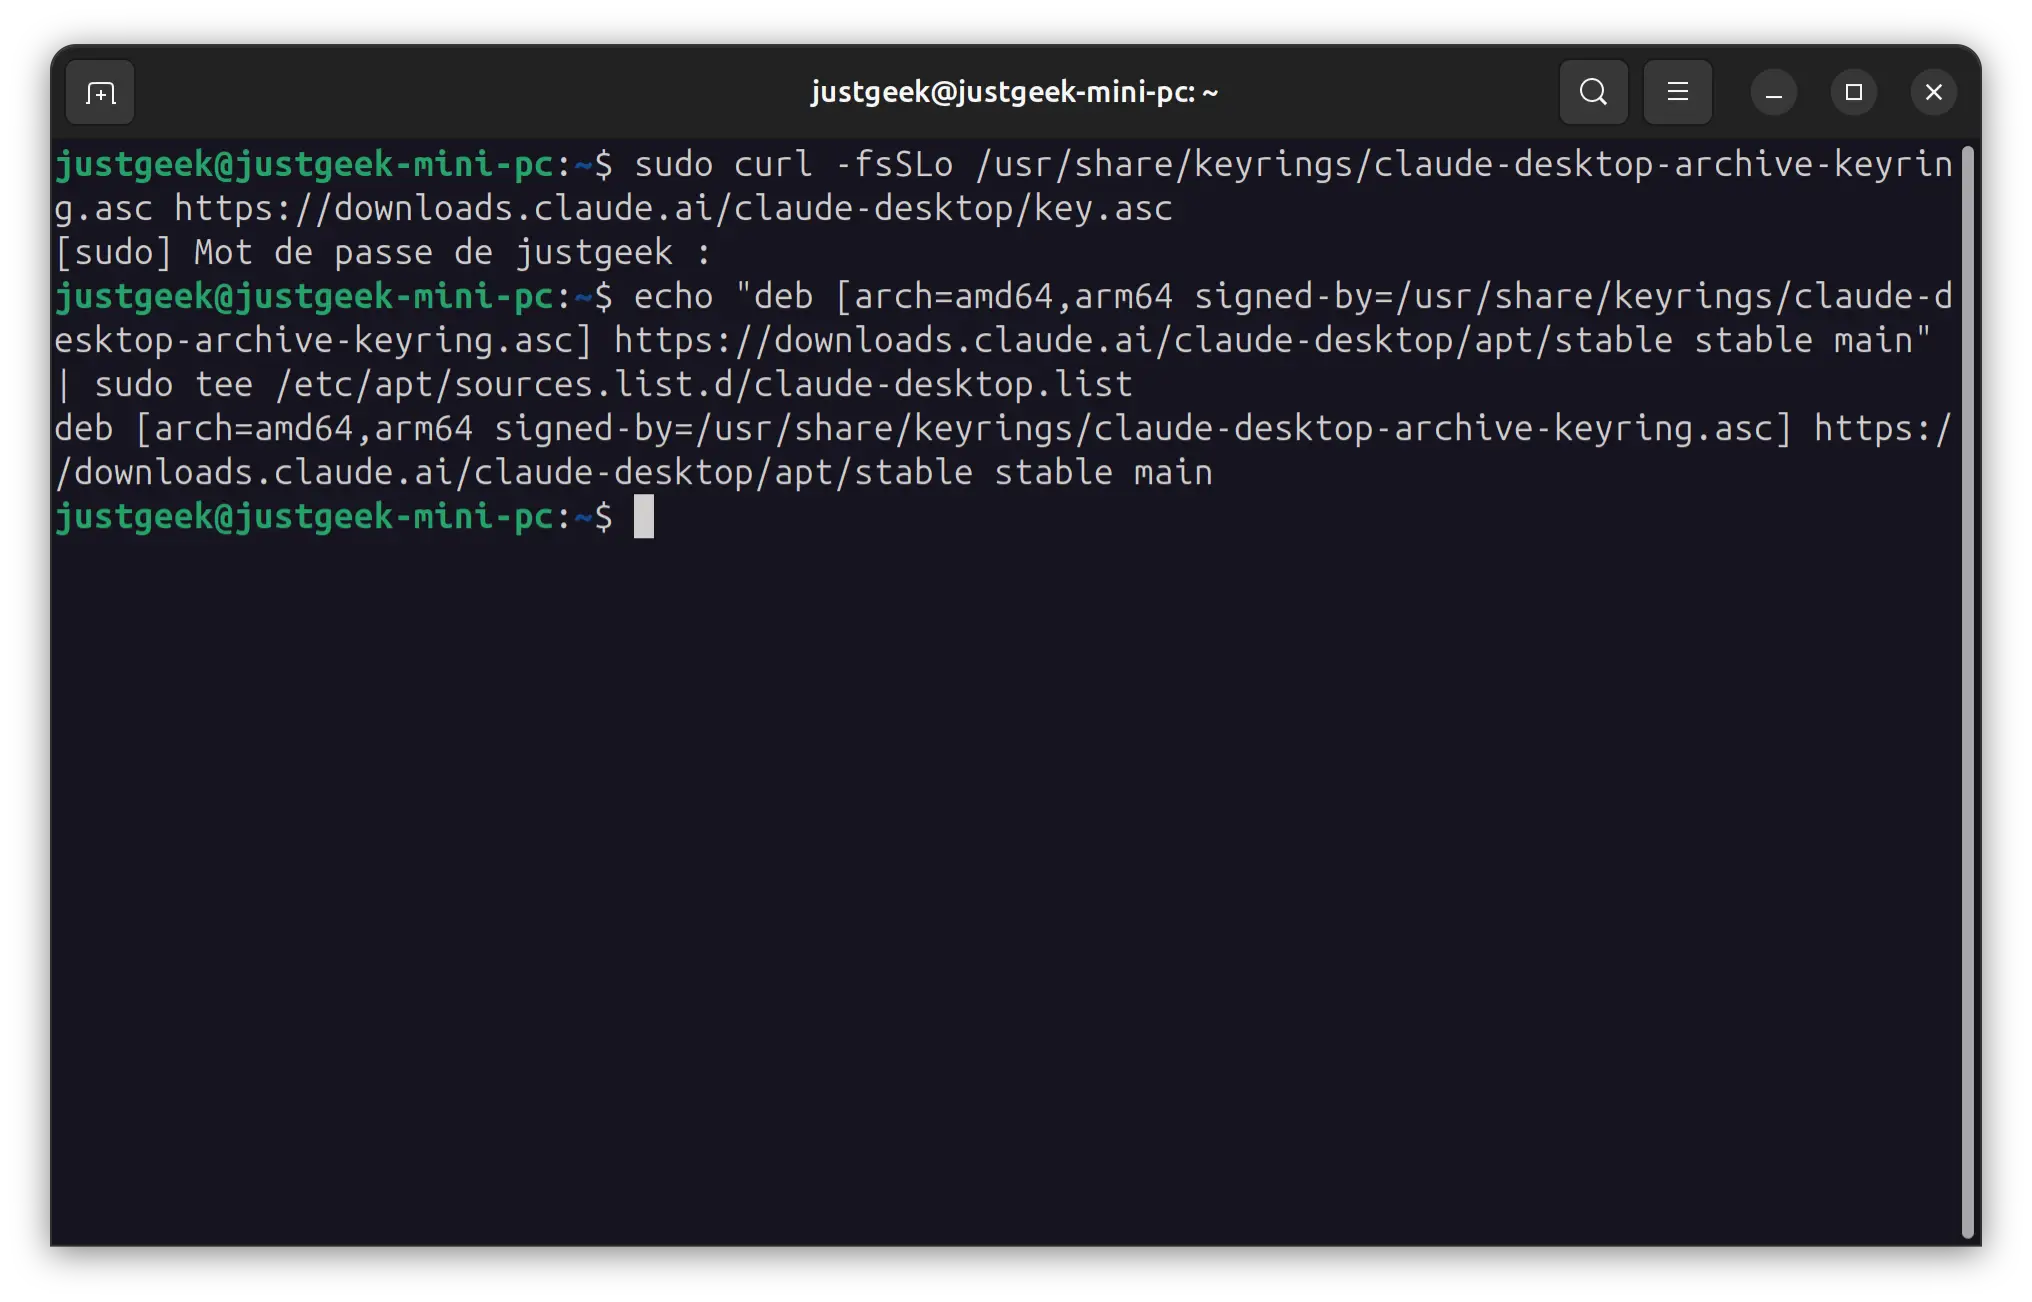
Task: Click the window title justgeek@justgeek-mini-pc
Action: (x=1014, y=93)
